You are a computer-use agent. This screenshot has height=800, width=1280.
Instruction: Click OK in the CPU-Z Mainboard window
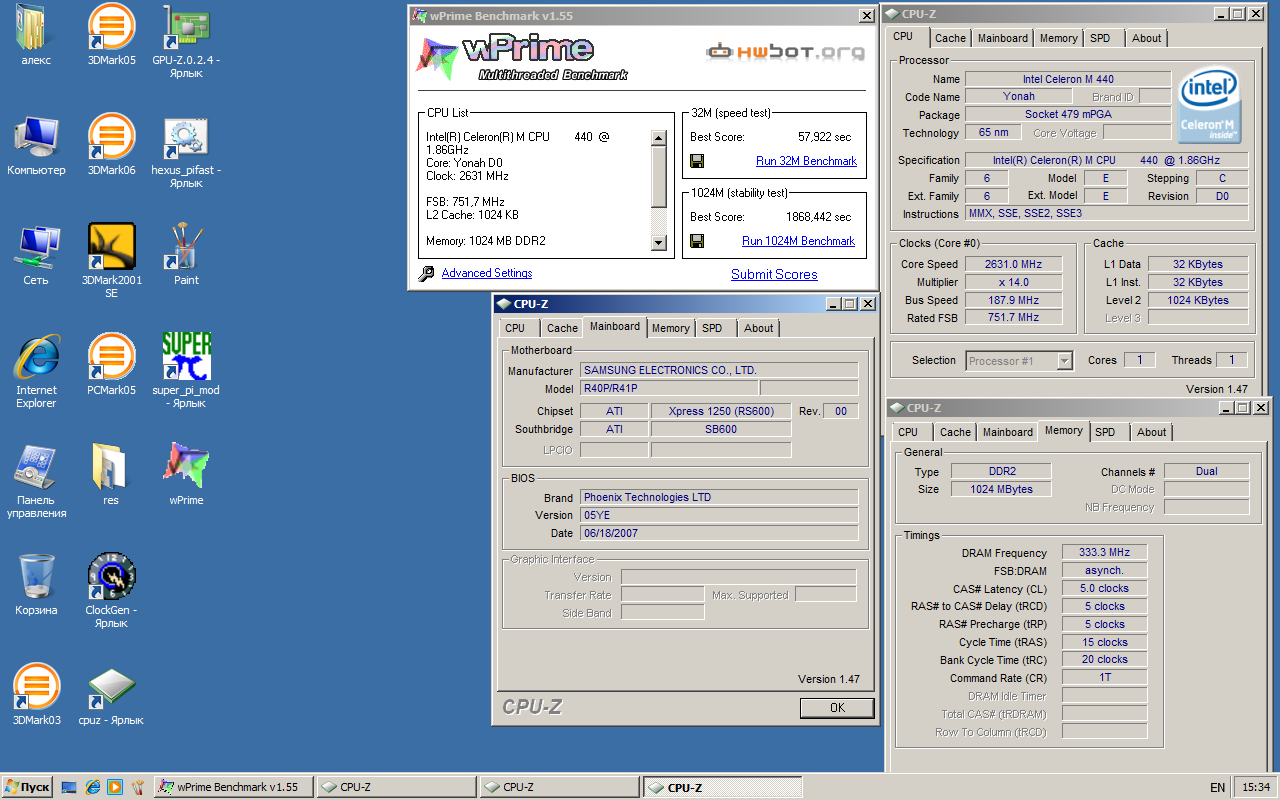click(837, 708)
